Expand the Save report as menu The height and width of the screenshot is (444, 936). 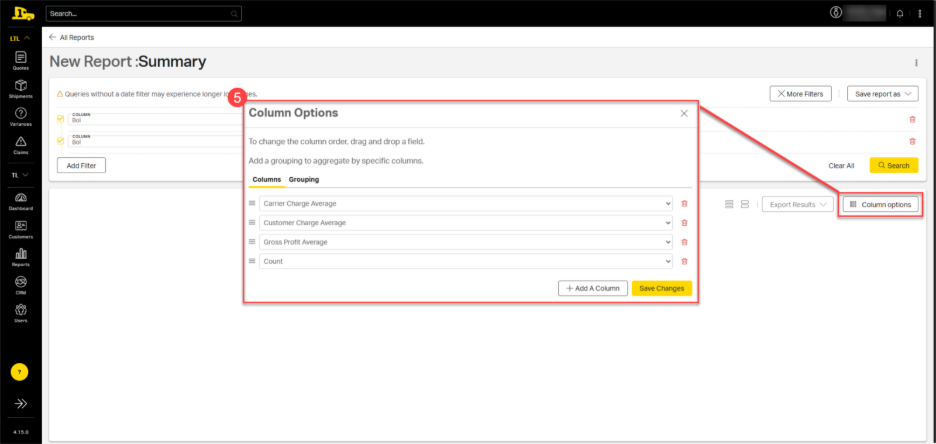coord(882,94)
